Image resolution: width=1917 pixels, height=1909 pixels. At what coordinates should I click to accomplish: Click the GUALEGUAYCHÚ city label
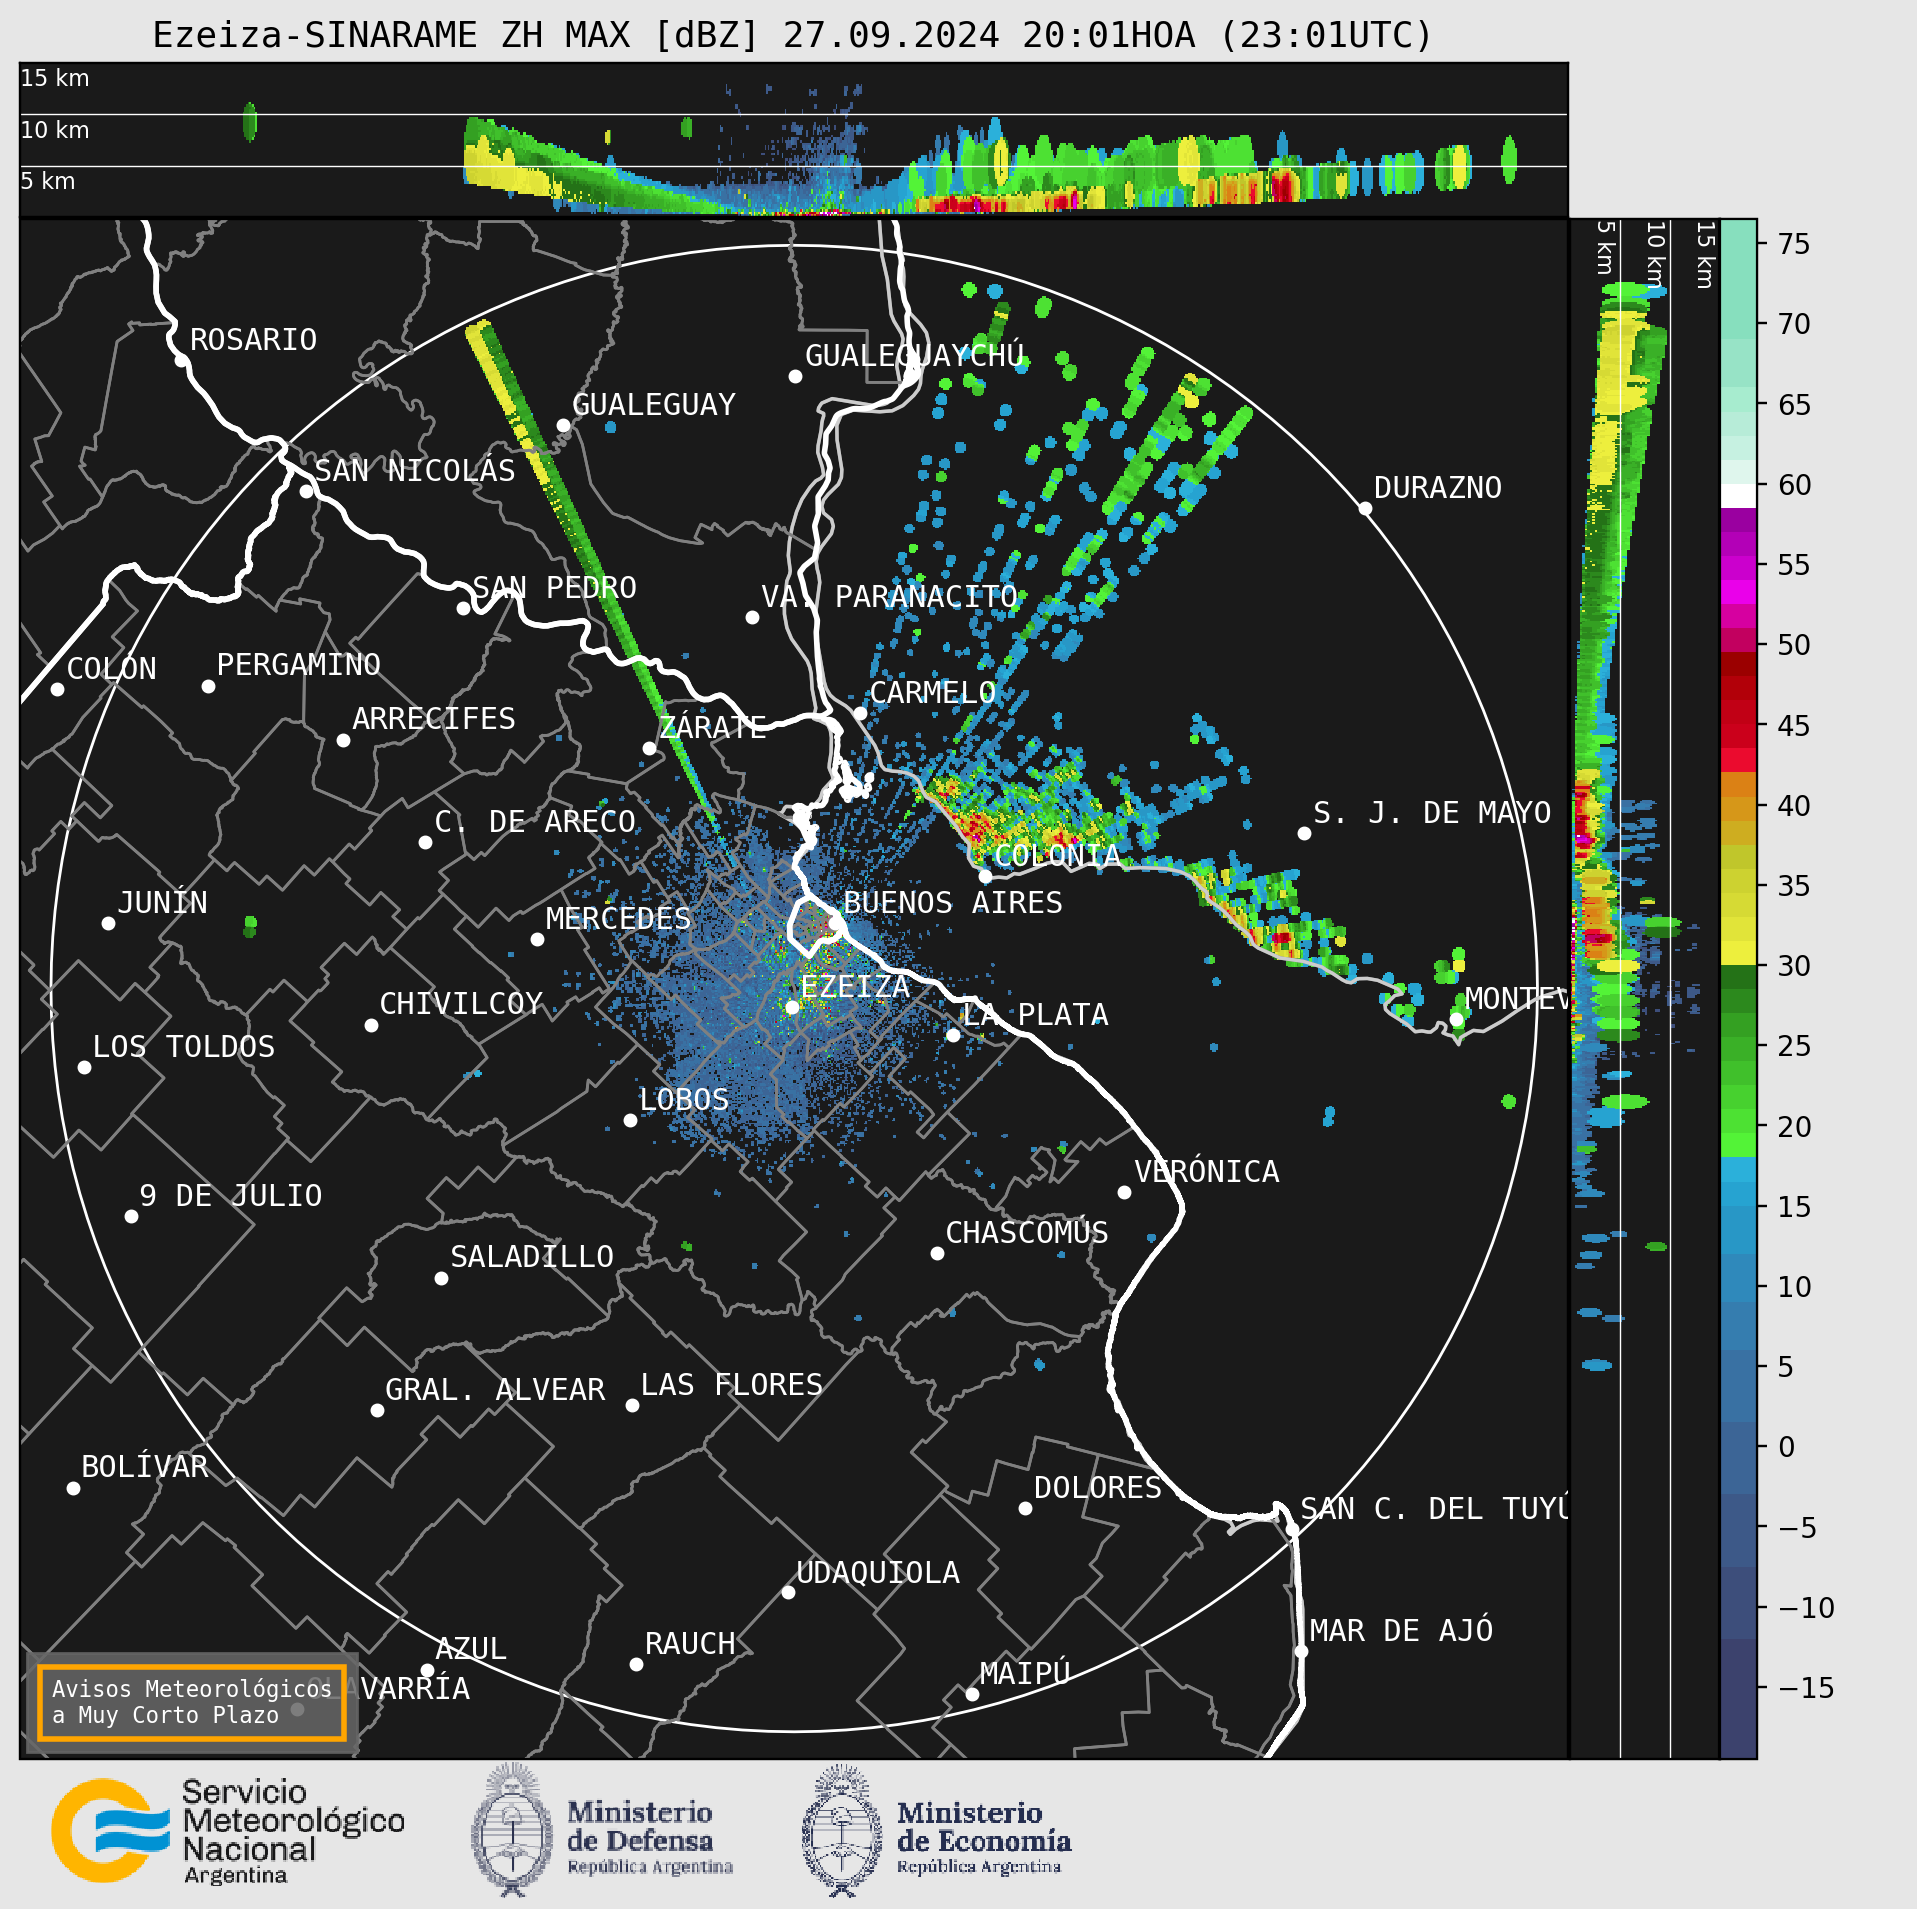[915, 355]
